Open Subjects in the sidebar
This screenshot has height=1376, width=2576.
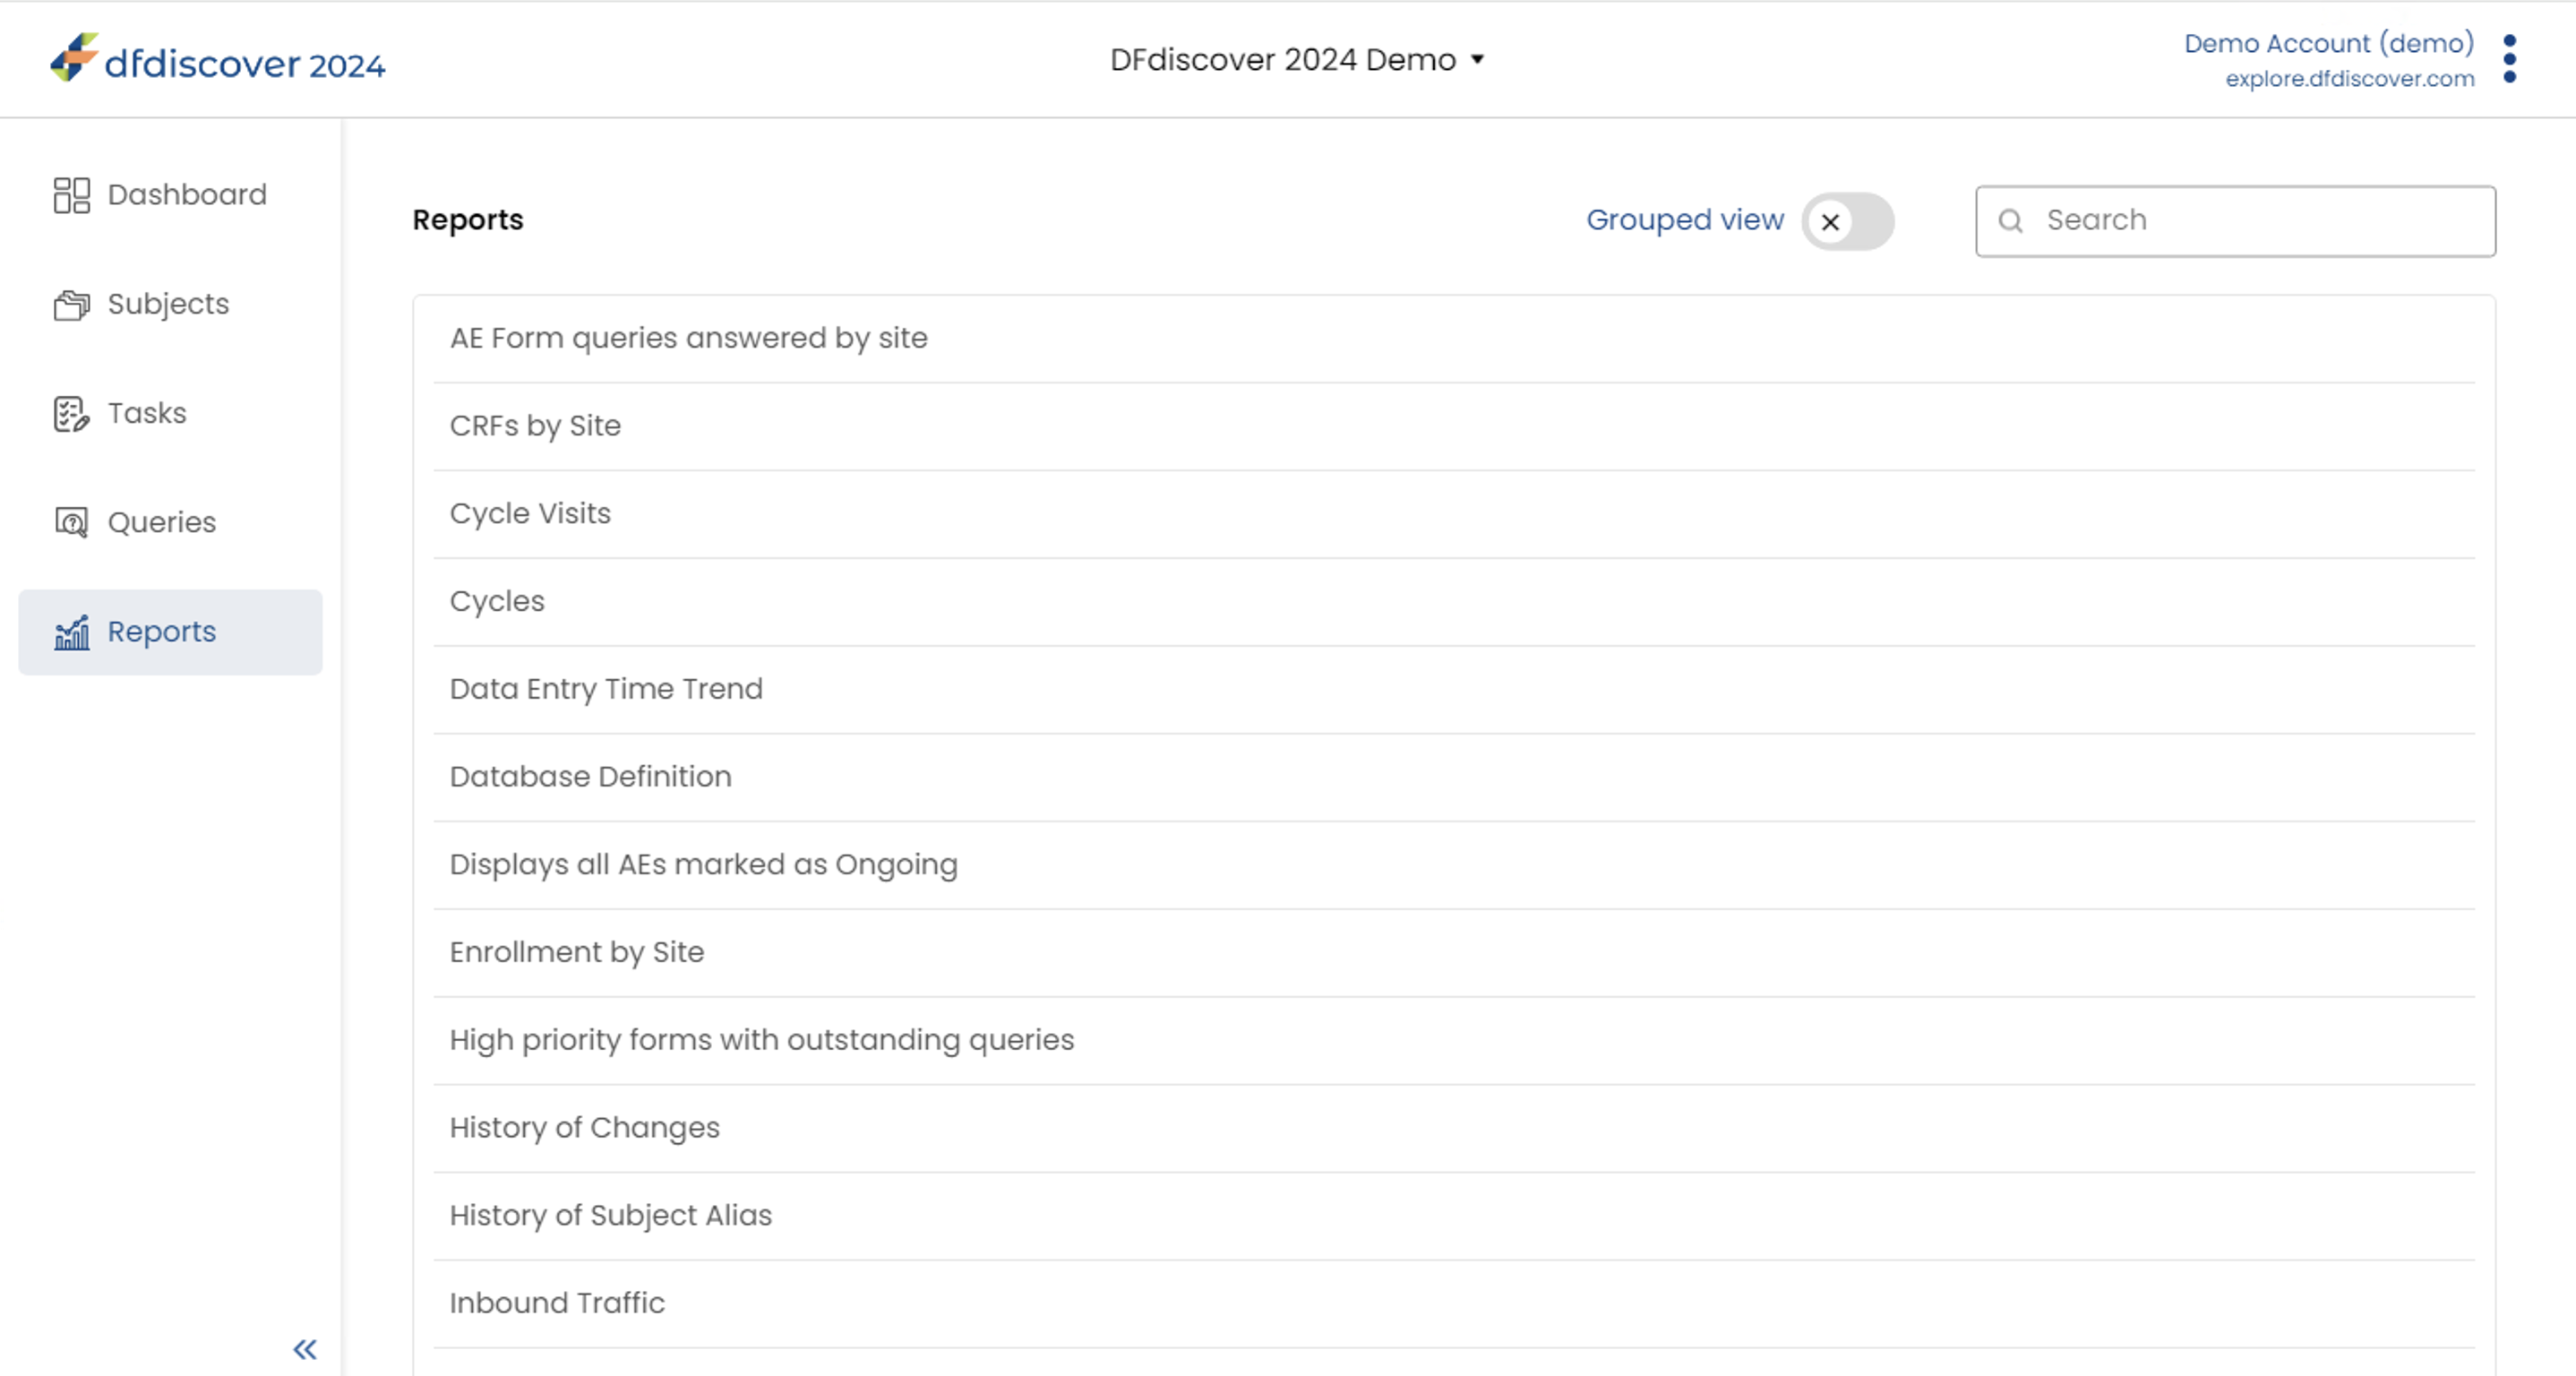click(x=170, y=304)
